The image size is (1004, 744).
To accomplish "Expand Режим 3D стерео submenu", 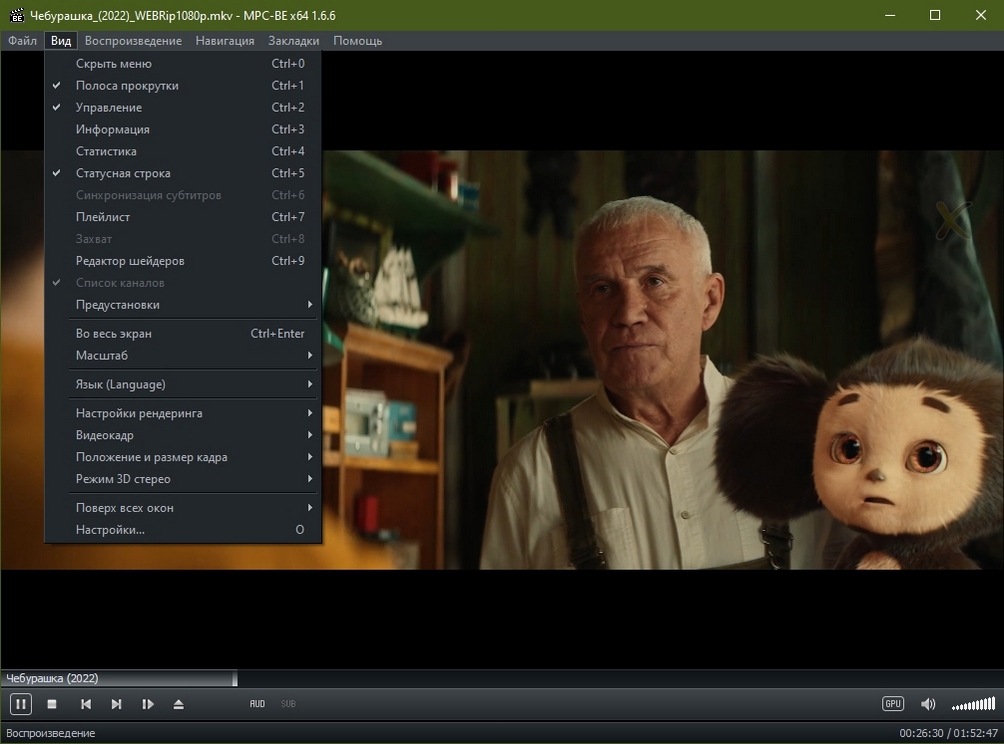I will (x=183, y=479).
